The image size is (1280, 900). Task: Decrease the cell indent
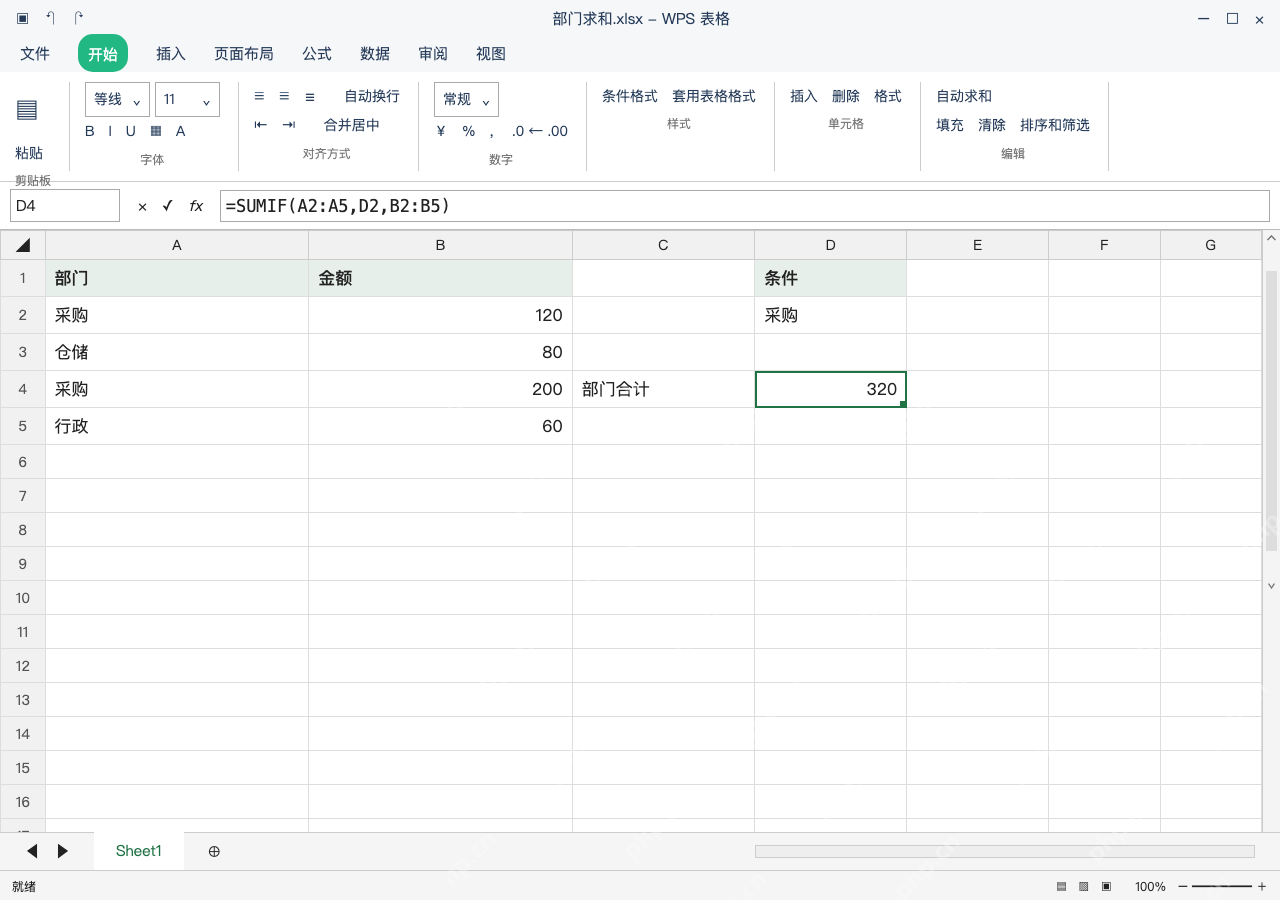click(261, 125)
